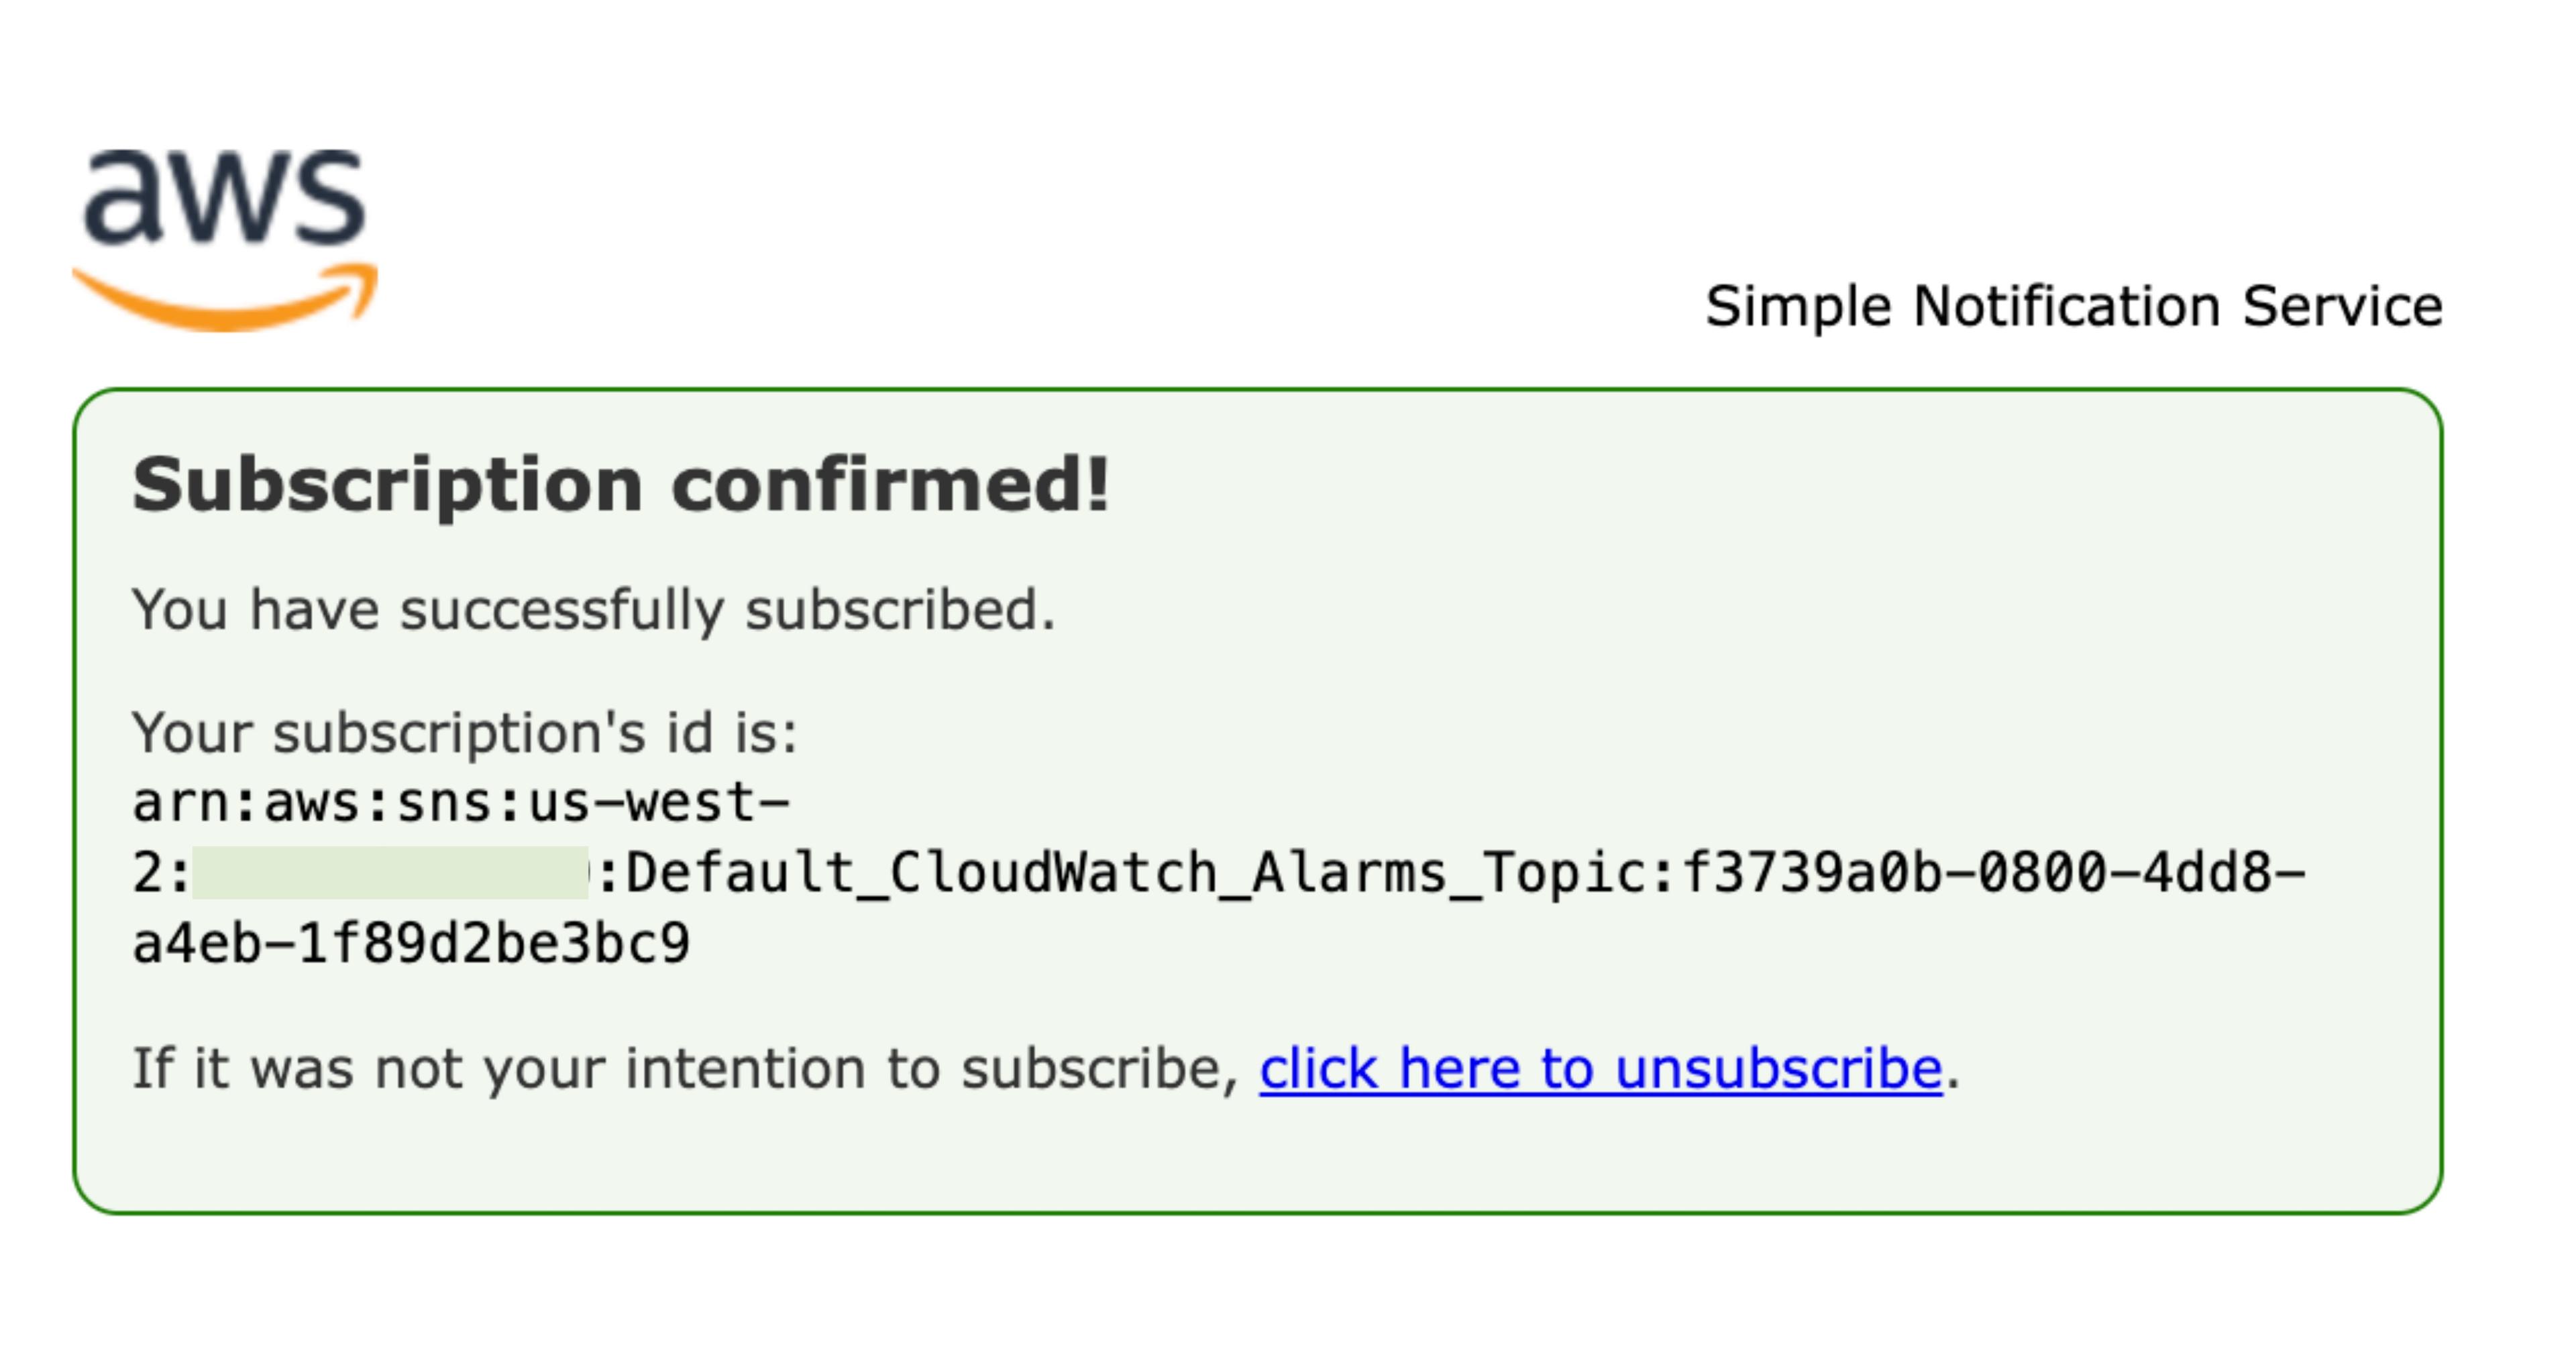This screenshot has width=2576, height=1353.
Task: Click "You have successfully subscribed." text
Action: coord(593,609)
